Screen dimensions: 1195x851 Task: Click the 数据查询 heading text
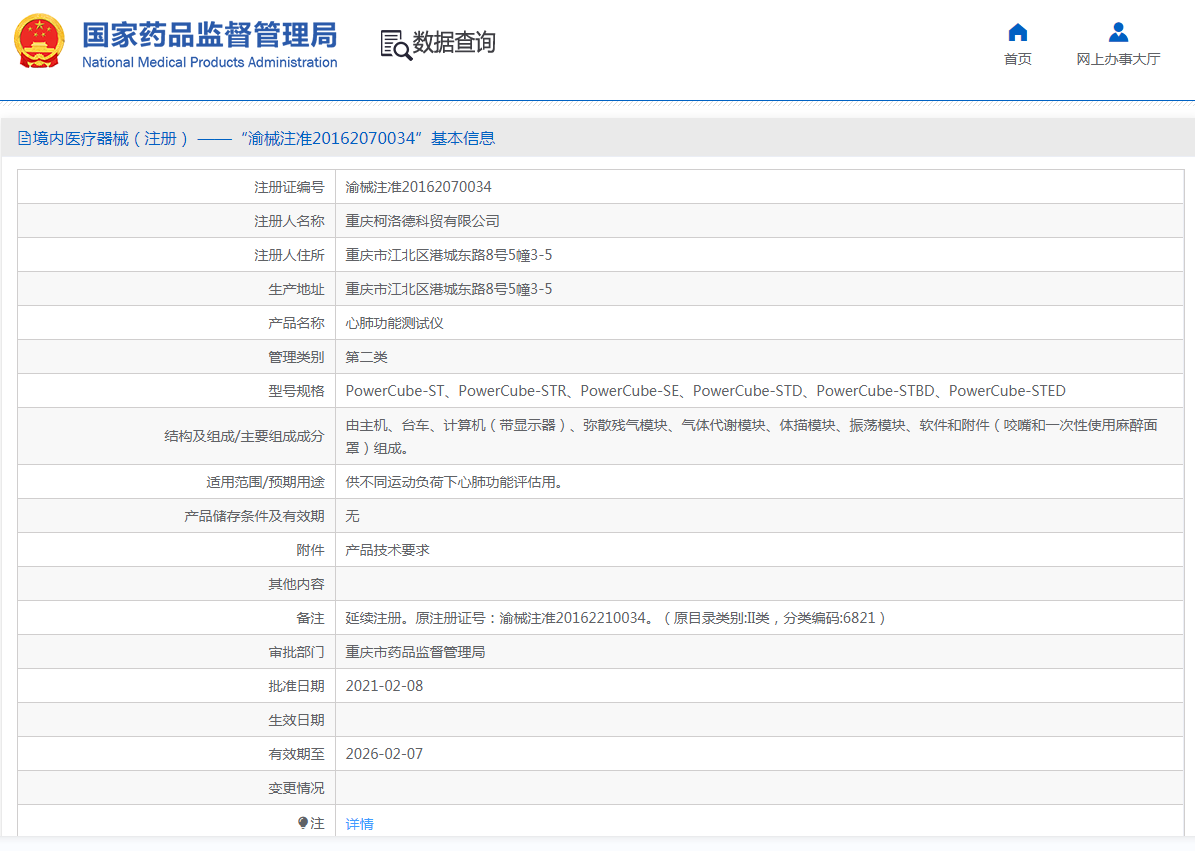click(454, 42)
